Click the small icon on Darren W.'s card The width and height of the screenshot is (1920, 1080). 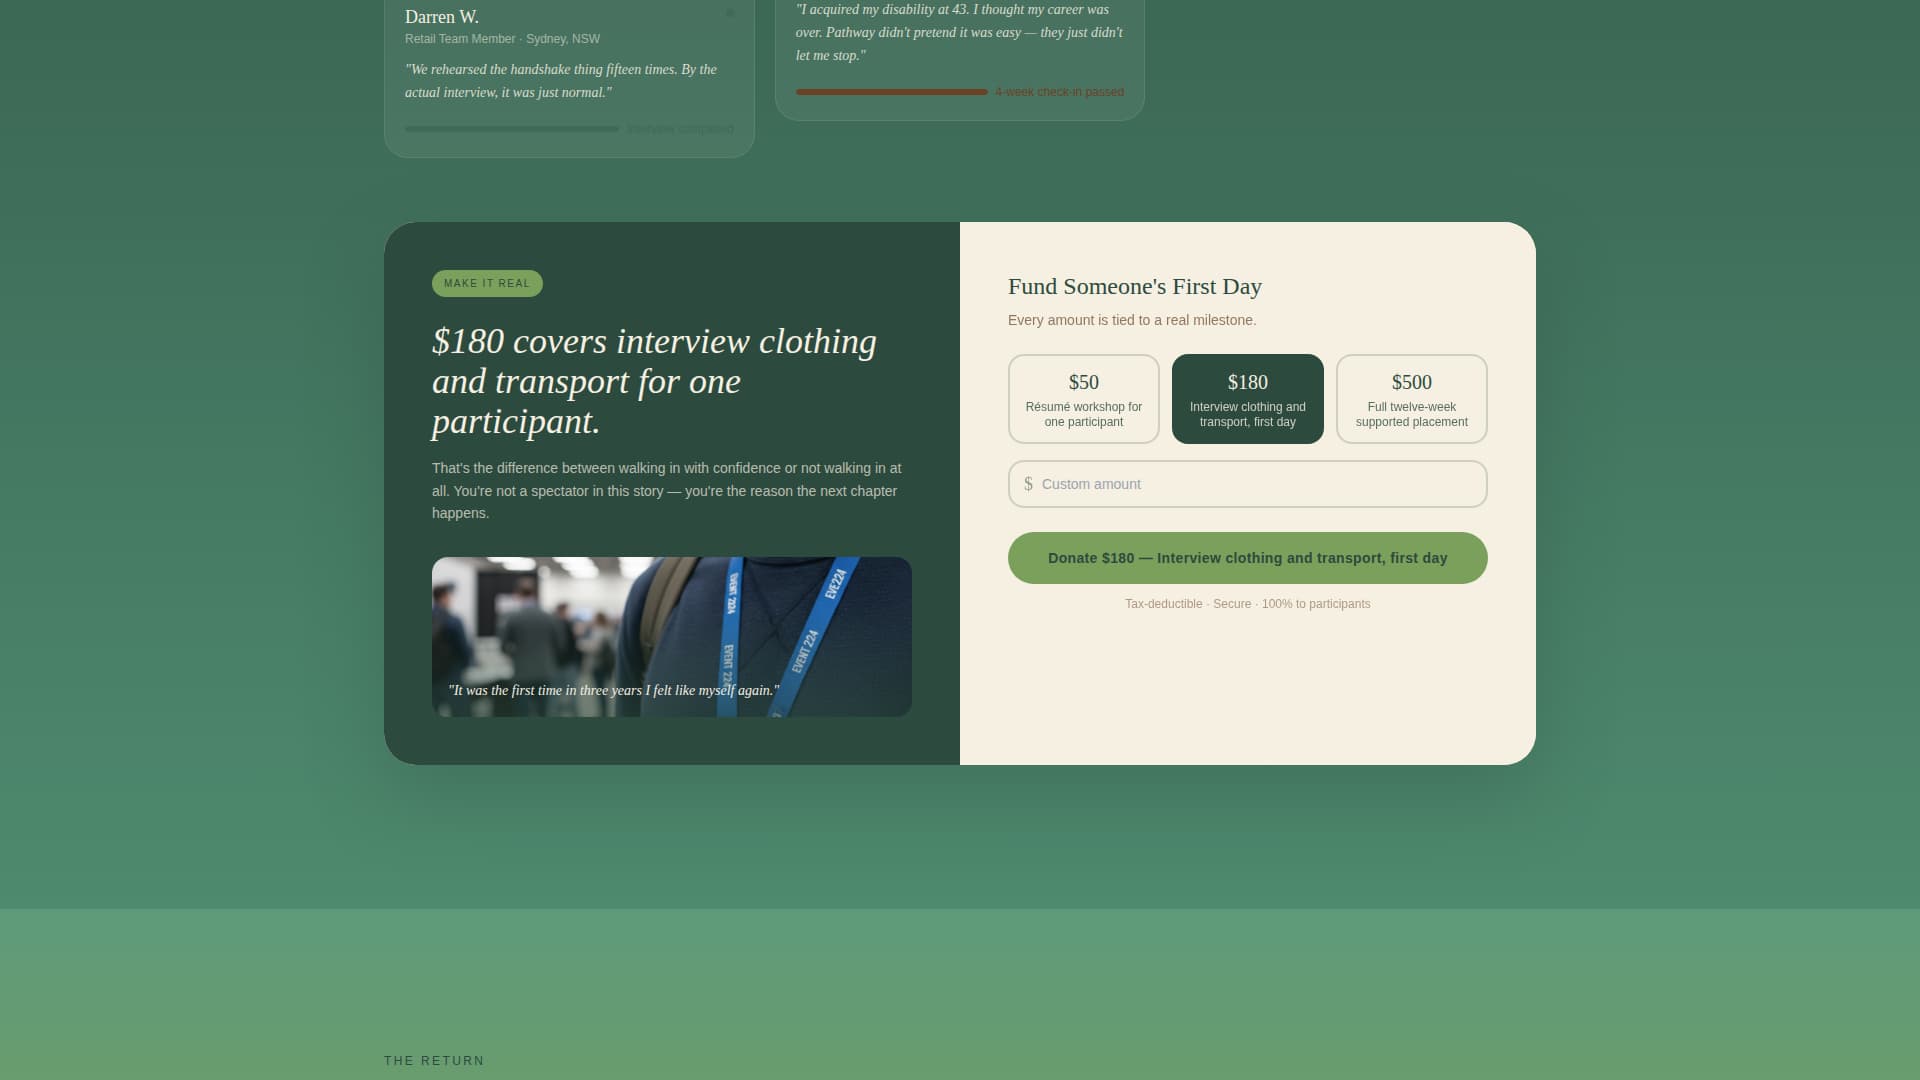(x=730, y=13)
